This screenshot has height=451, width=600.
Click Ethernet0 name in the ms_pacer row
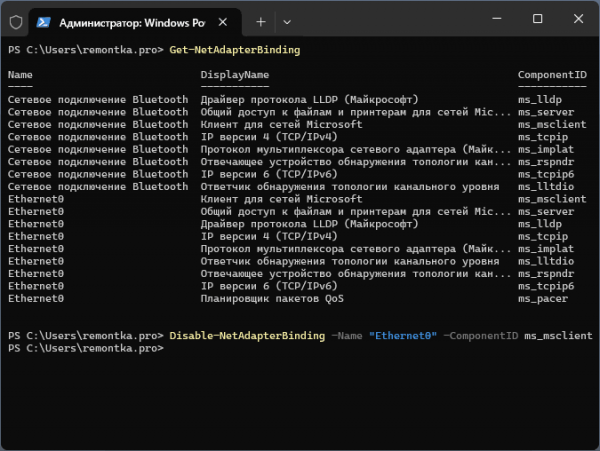(x=36, y=298)
